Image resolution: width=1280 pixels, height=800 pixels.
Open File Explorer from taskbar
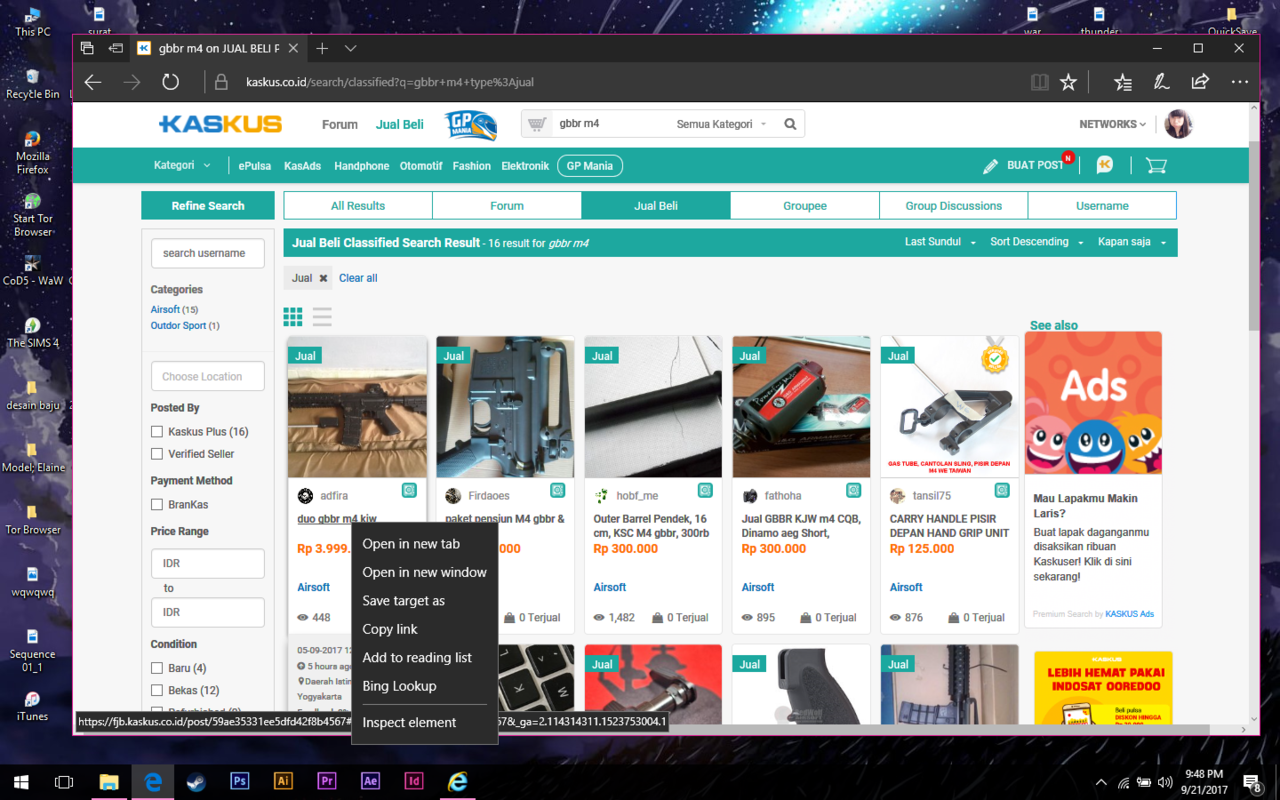pos(109,782)
